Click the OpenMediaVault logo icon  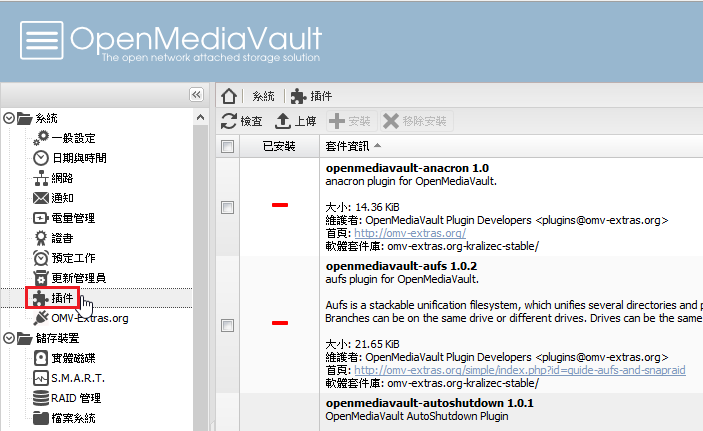(x=42, y=40)
